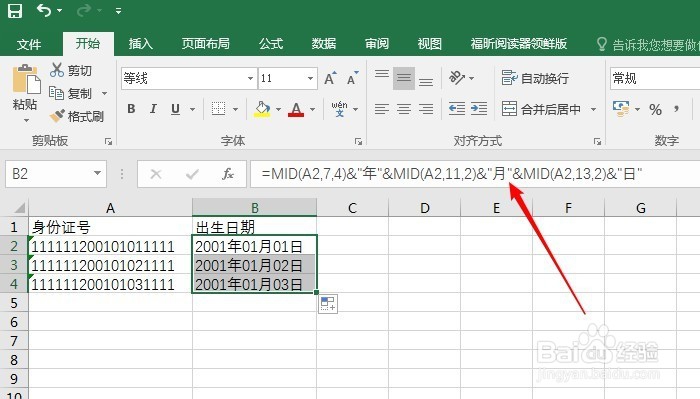700x399 pixels.
Task: Click the Save icon in quick access toolbar
Action: [15, 11]
